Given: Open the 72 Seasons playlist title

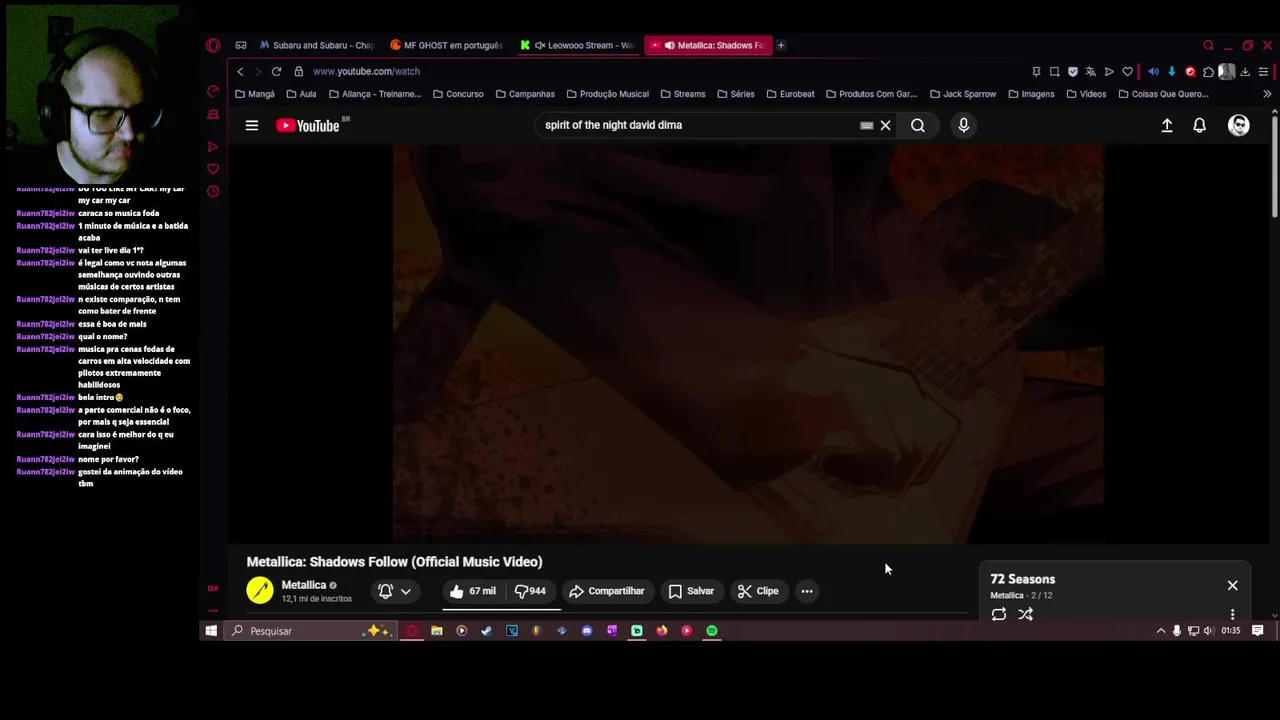Looking at the screenshot, I should [1022, 579].
